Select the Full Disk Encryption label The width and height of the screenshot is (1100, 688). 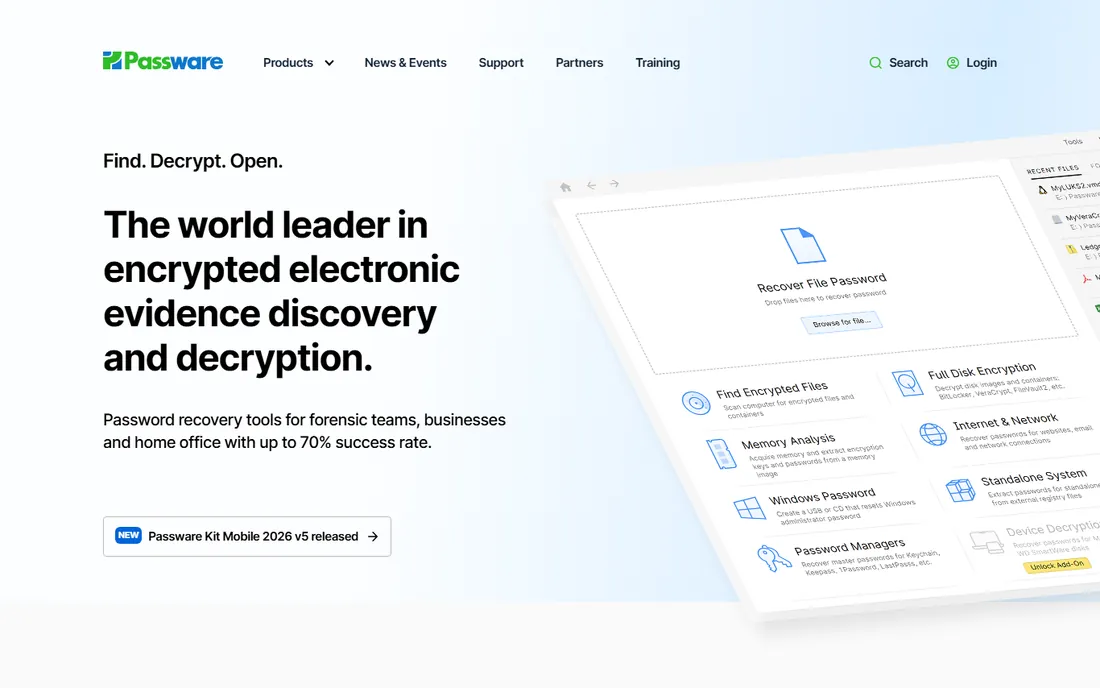tap(982, 370)
